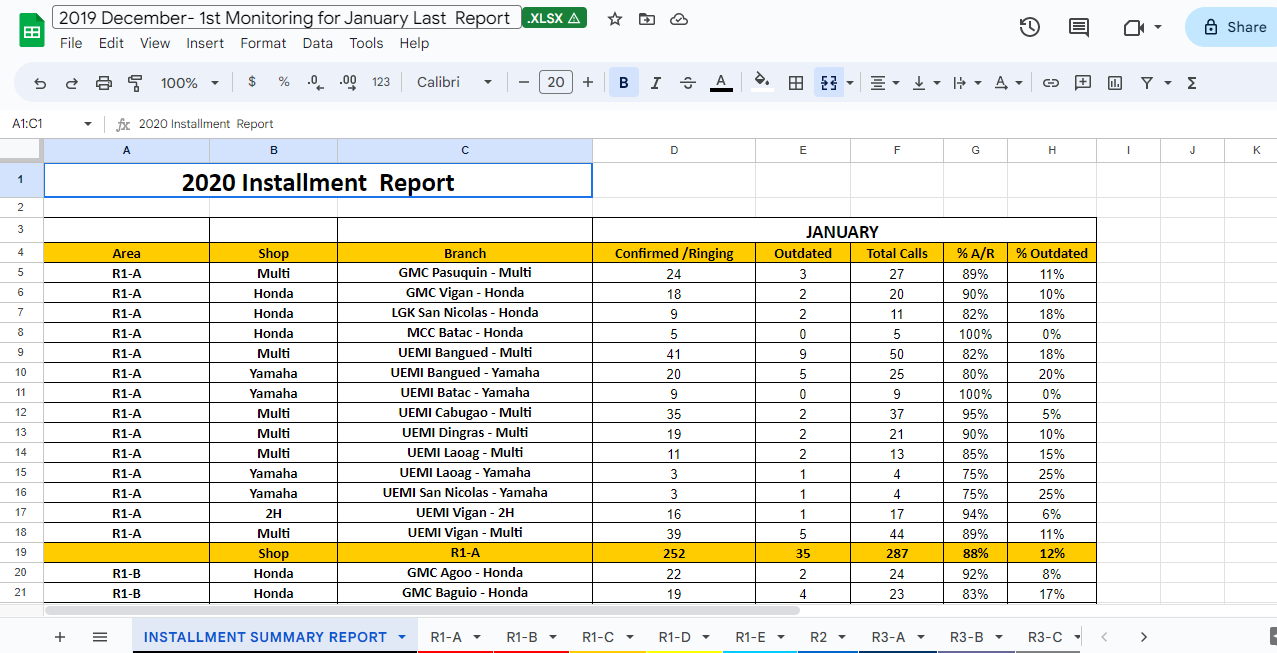Add a new sheet with plus button
The height and width of the screenshot is (653, 1277).
60,637
